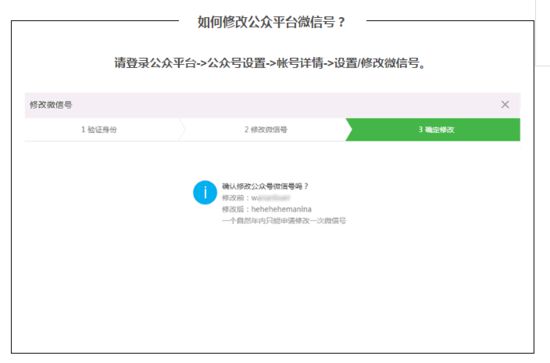Click 公众号设置 in the instruction path
This screenshot has height=363, width=550.
coord(236,63)
